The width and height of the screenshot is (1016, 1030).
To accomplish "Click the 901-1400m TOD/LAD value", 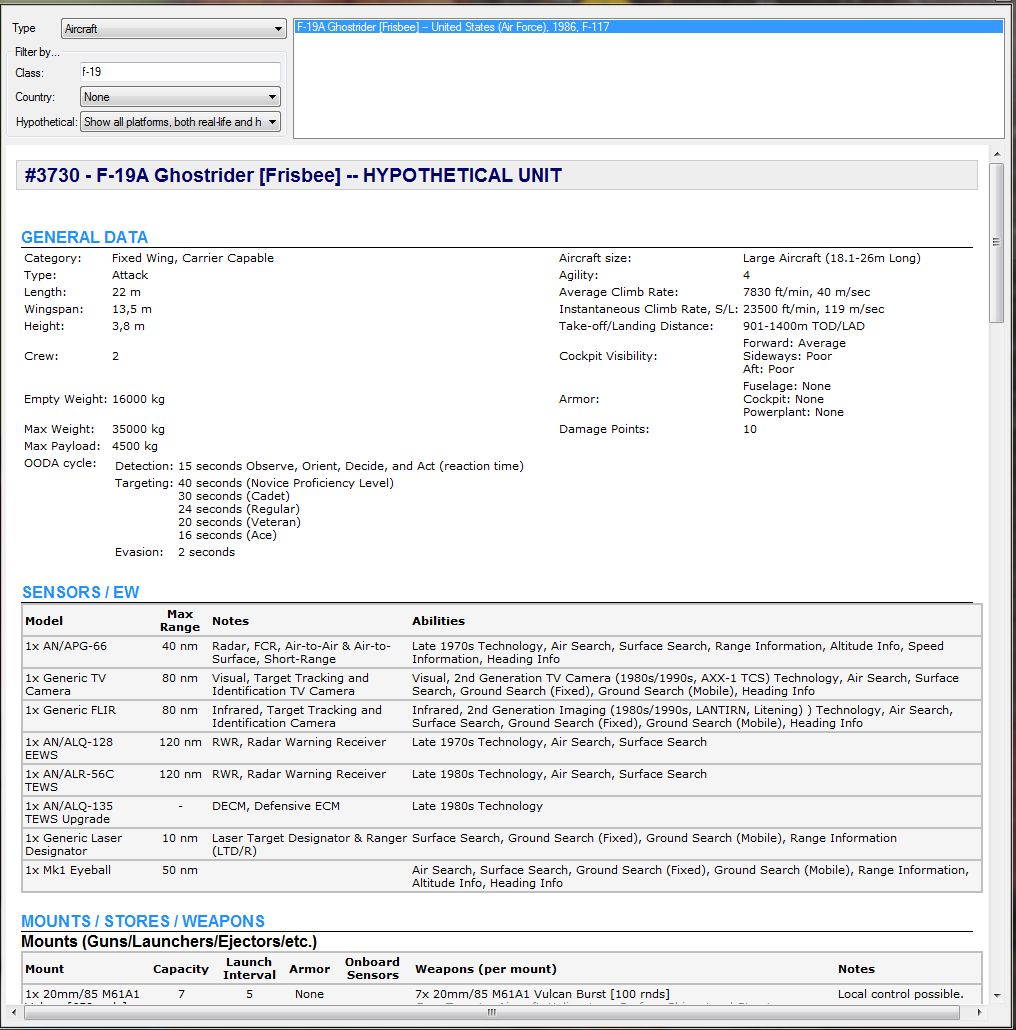I will 803,326.
